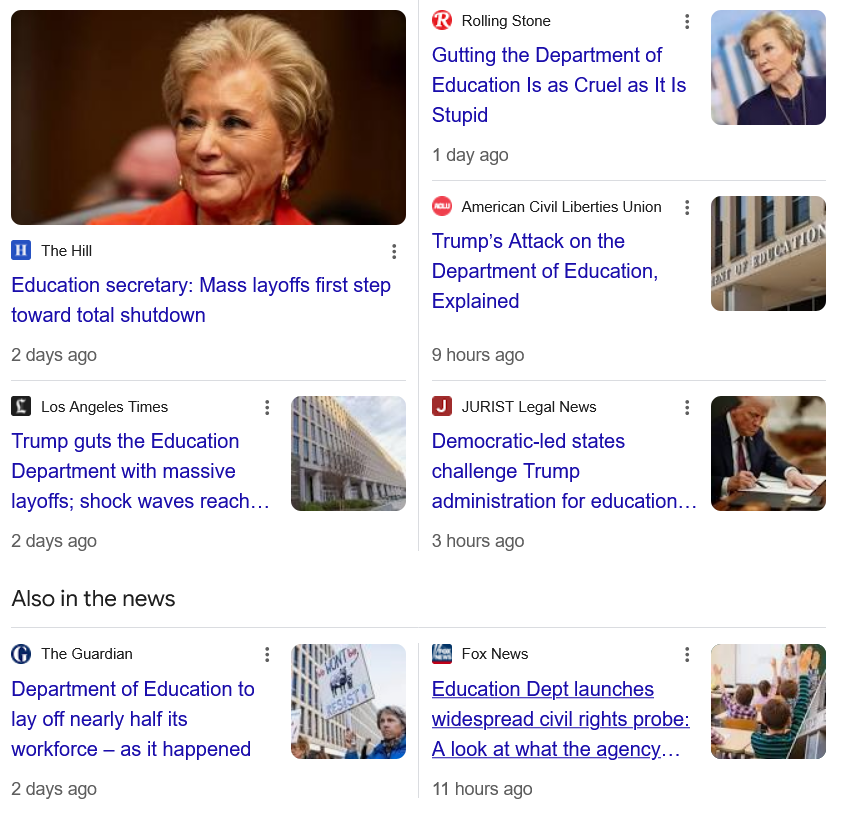Image resolution: width=843 pixels, height=815 pixels.
Task: Open more options for Los Angeles Times story
Action: click(x=267, y=408)
